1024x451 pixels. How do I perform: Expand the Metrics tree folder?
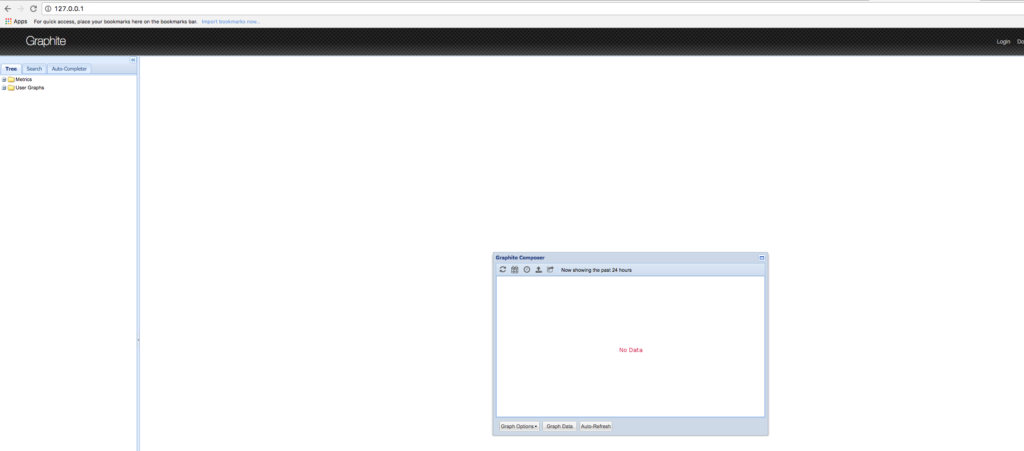click(x=4, y=79)
